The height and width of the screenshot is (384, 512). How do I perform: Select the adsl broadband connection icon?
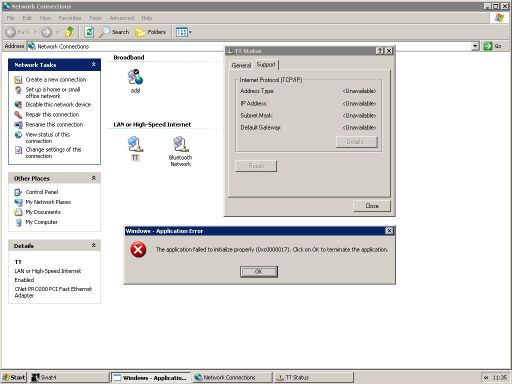[x=135, y=77]
